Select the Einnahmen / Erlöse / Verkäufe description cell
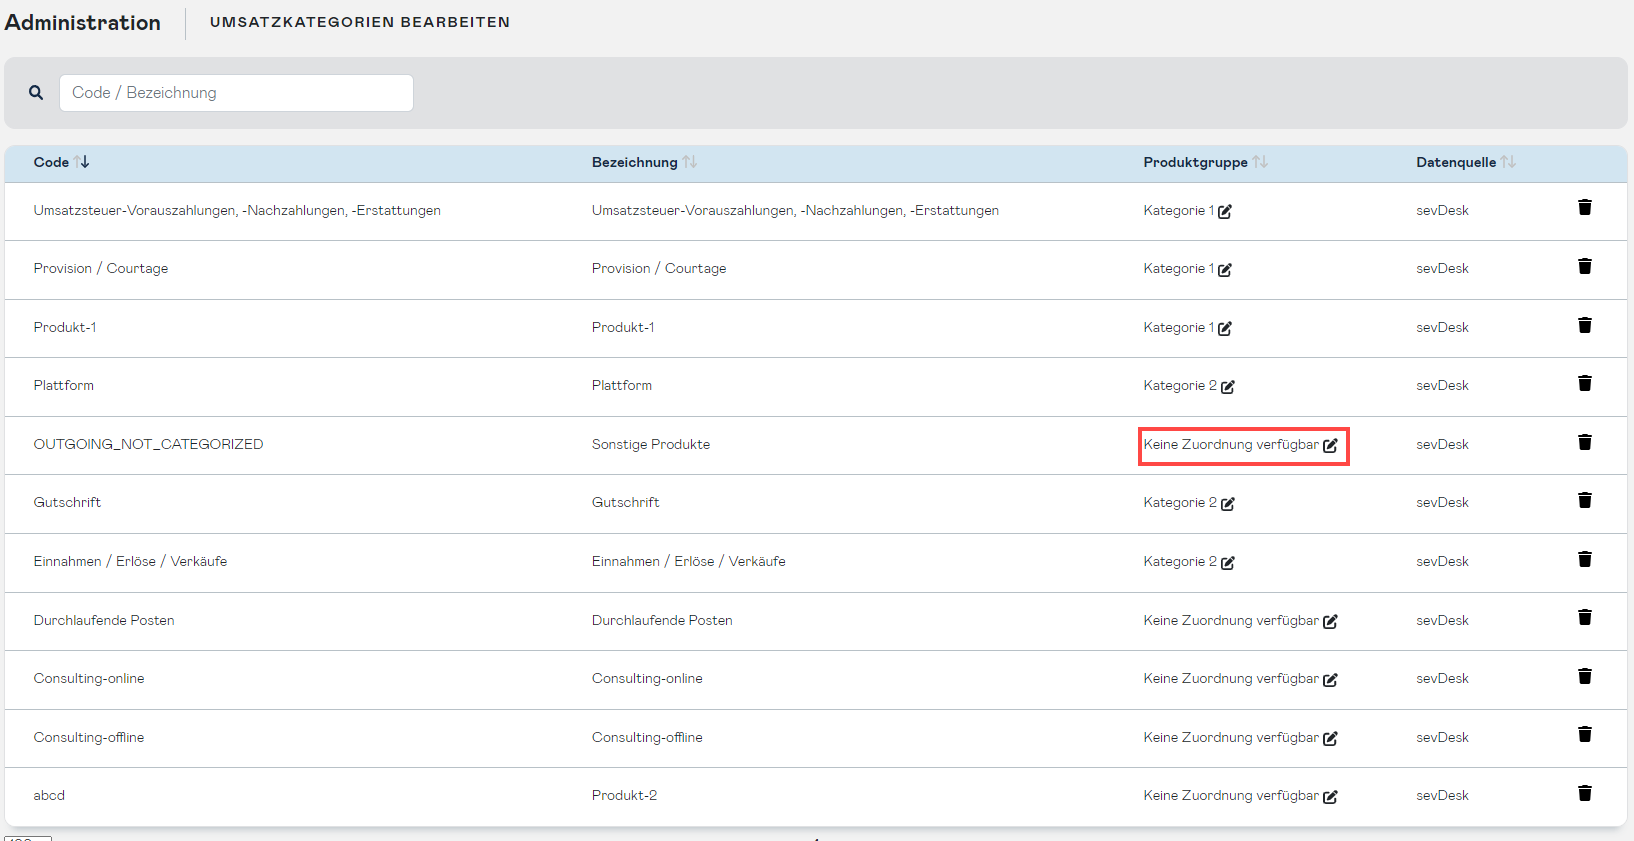Screen dimensions: 1634x841 pyautogui.click(x=688, y=561)
